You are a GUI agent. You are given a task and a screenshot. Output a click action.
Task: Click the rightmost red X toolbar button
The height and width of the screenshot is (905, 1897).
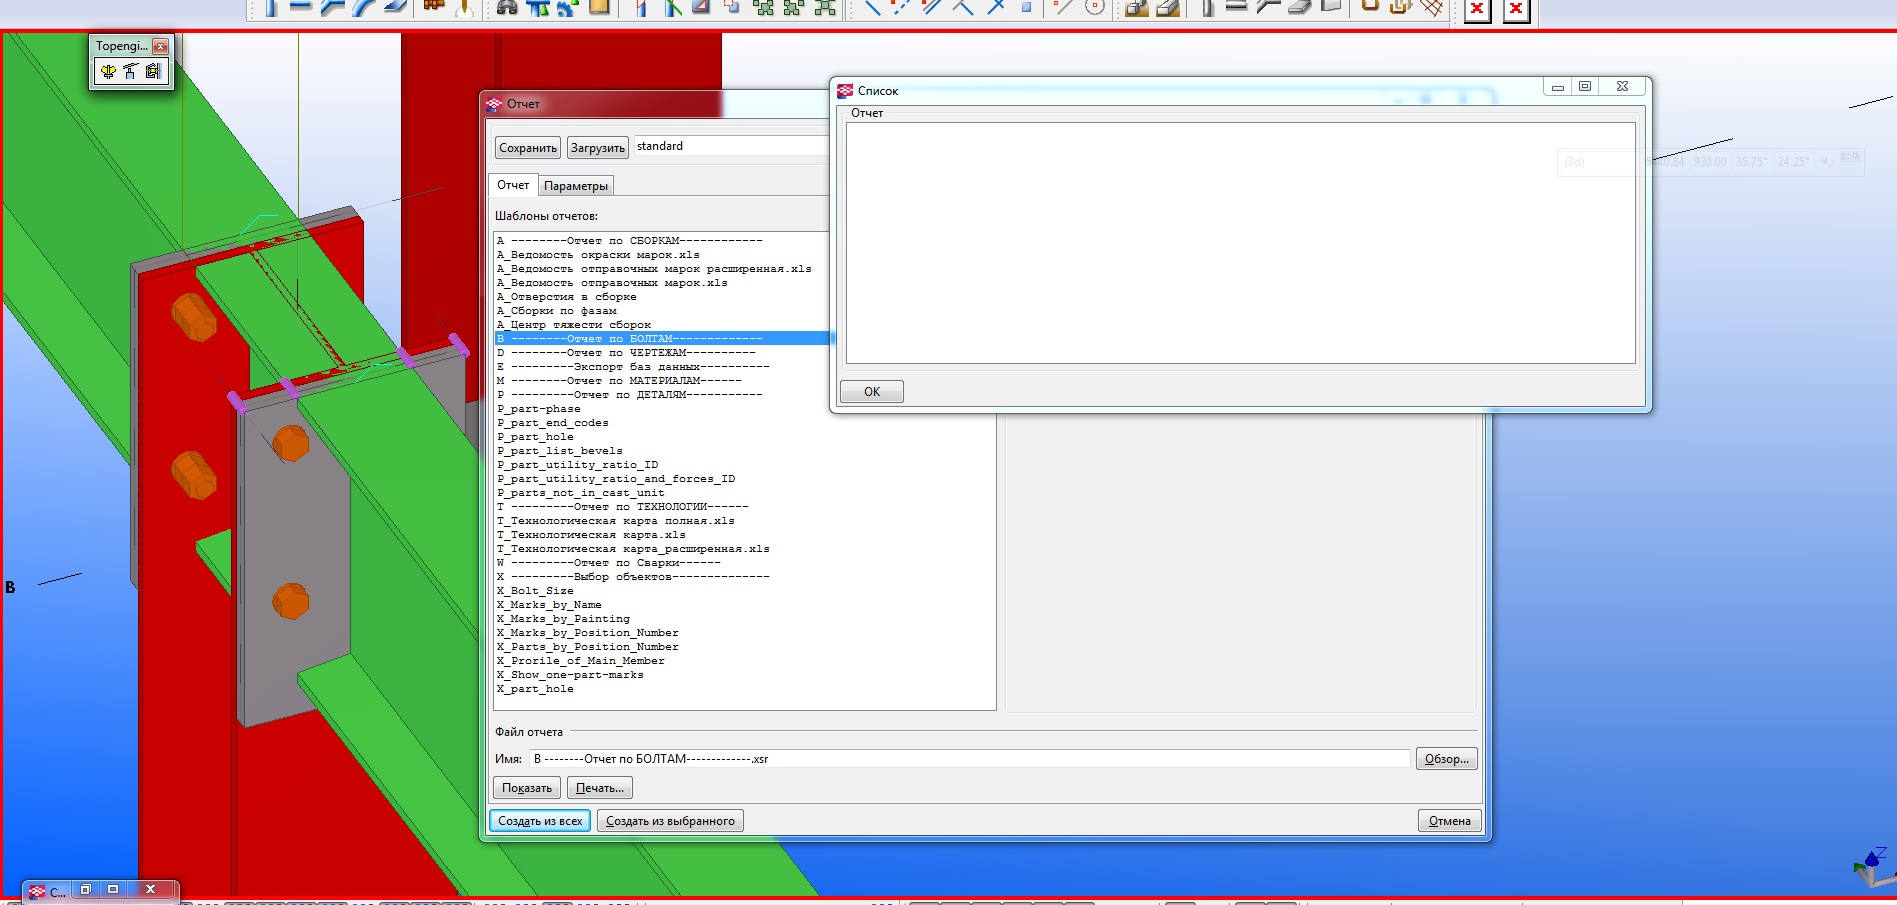pos(1516,9)
